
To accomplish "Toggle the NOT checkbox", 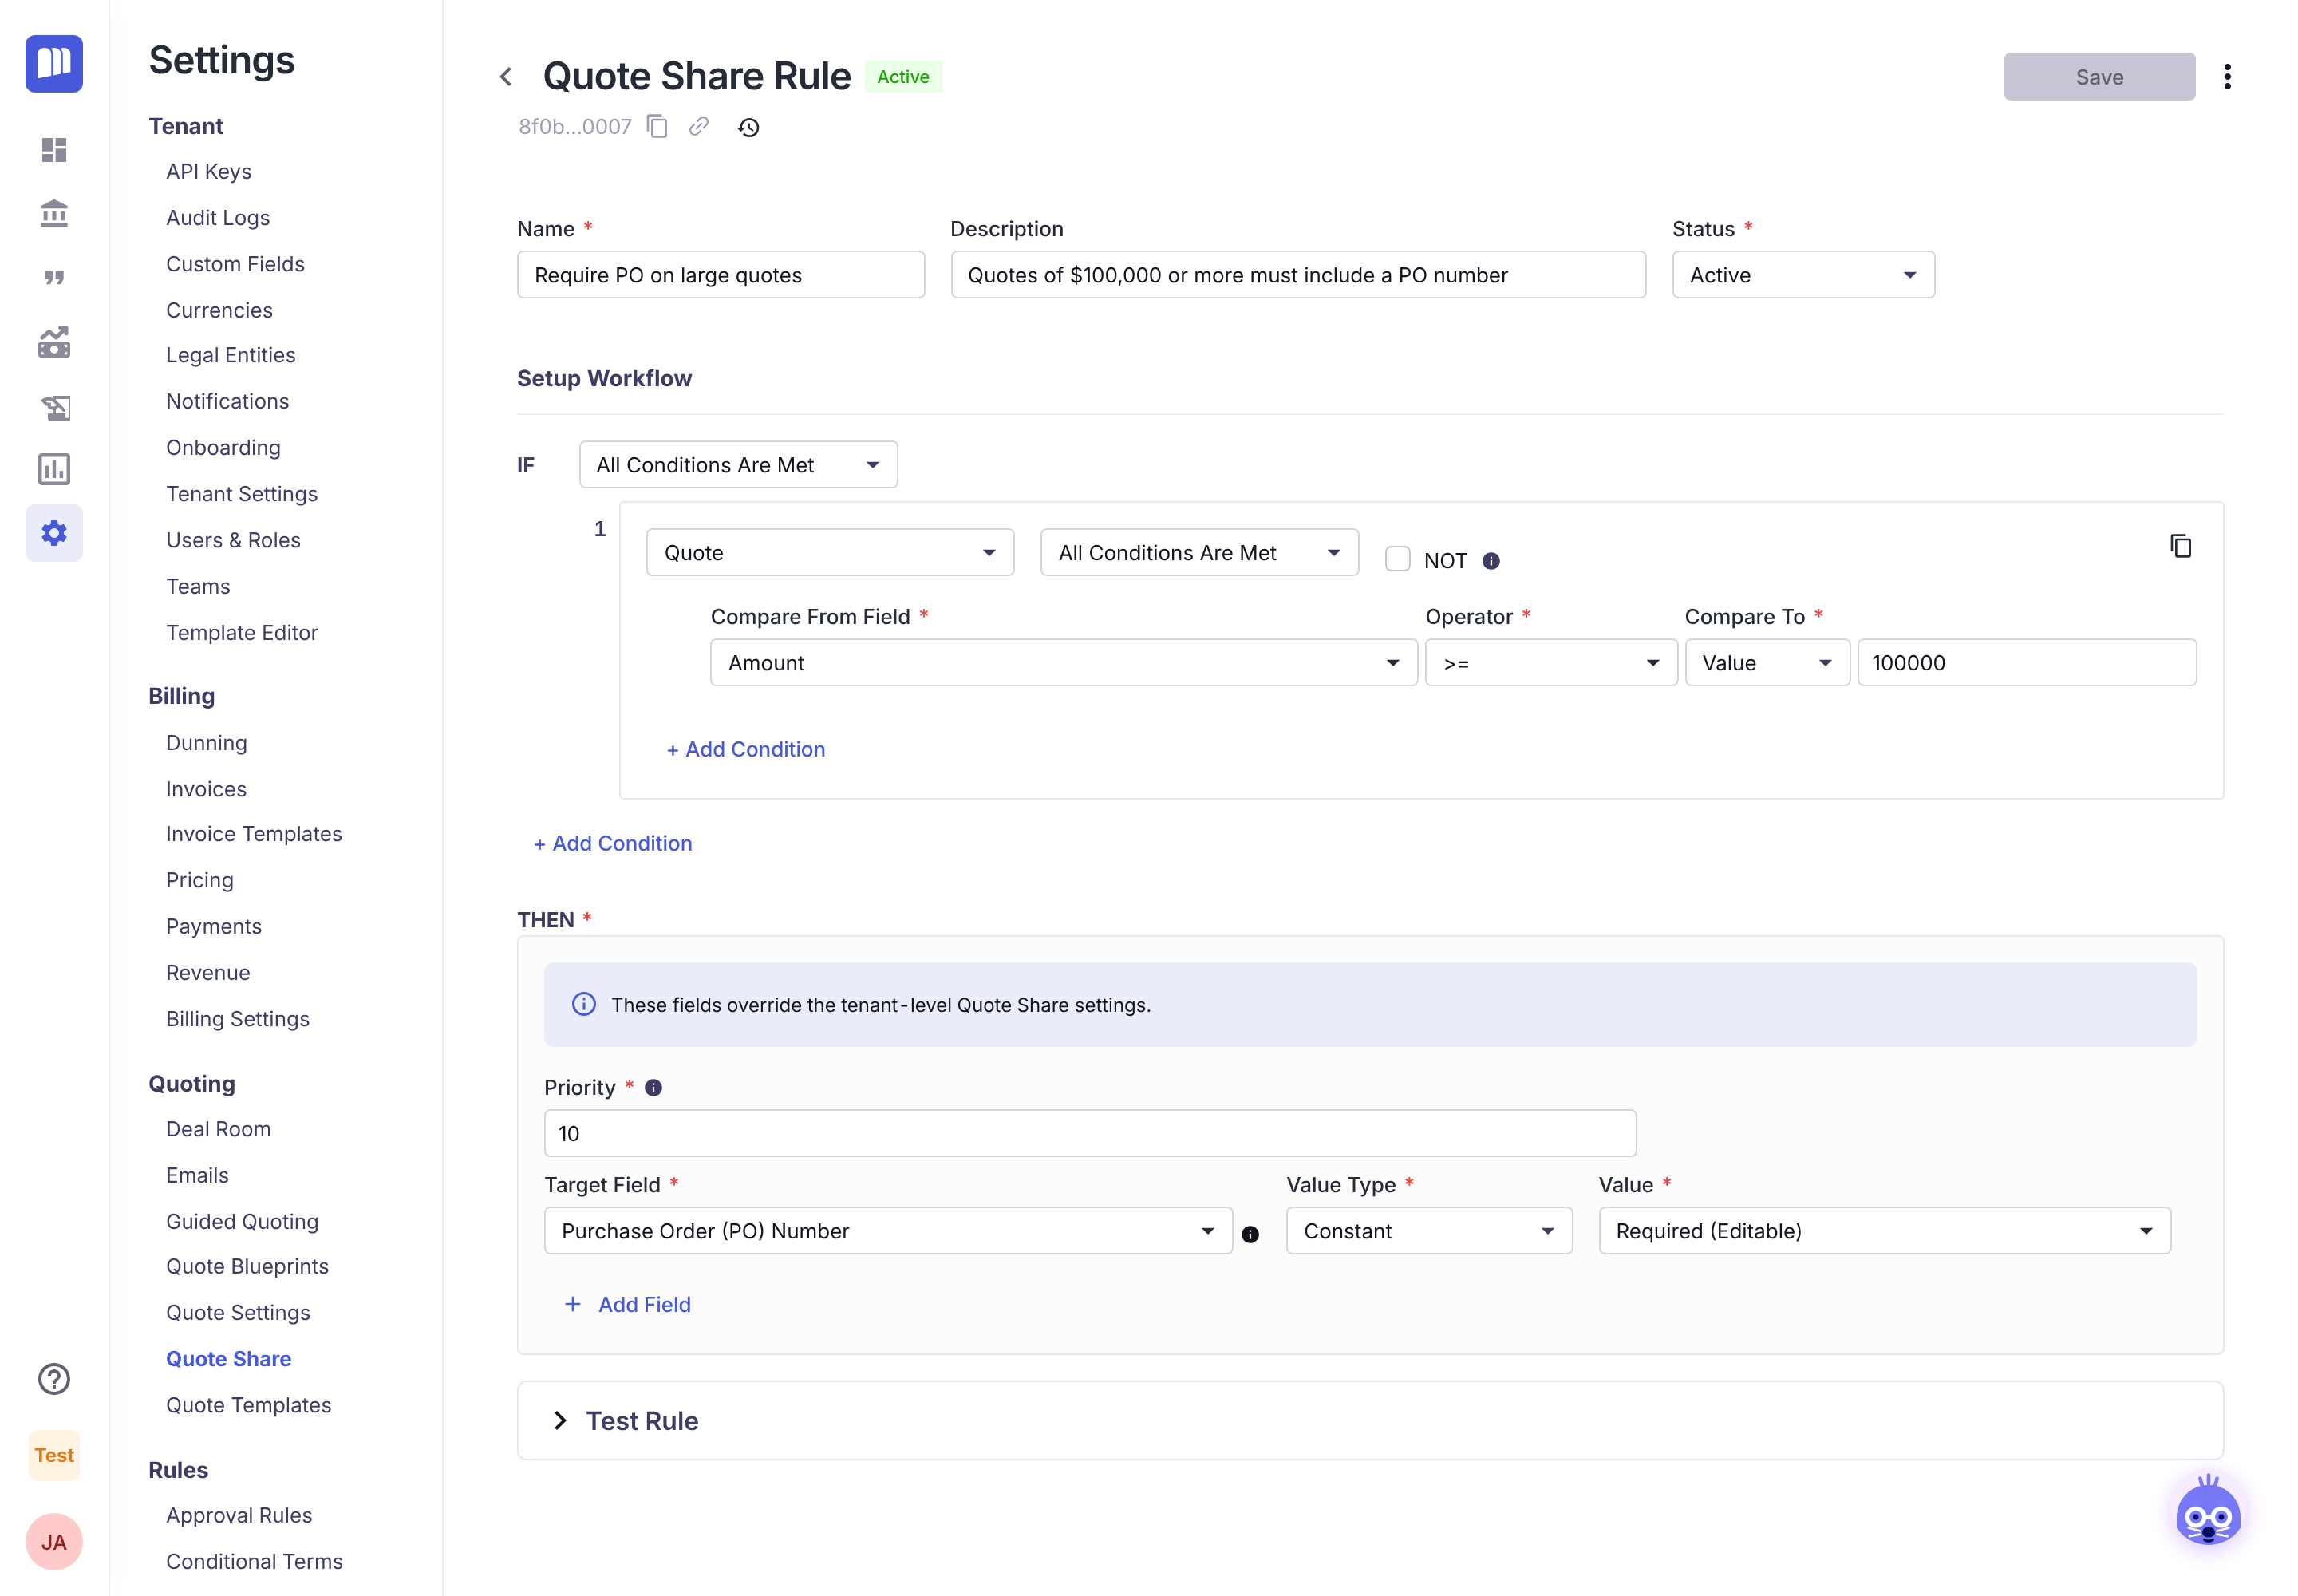I will 1397,559.
